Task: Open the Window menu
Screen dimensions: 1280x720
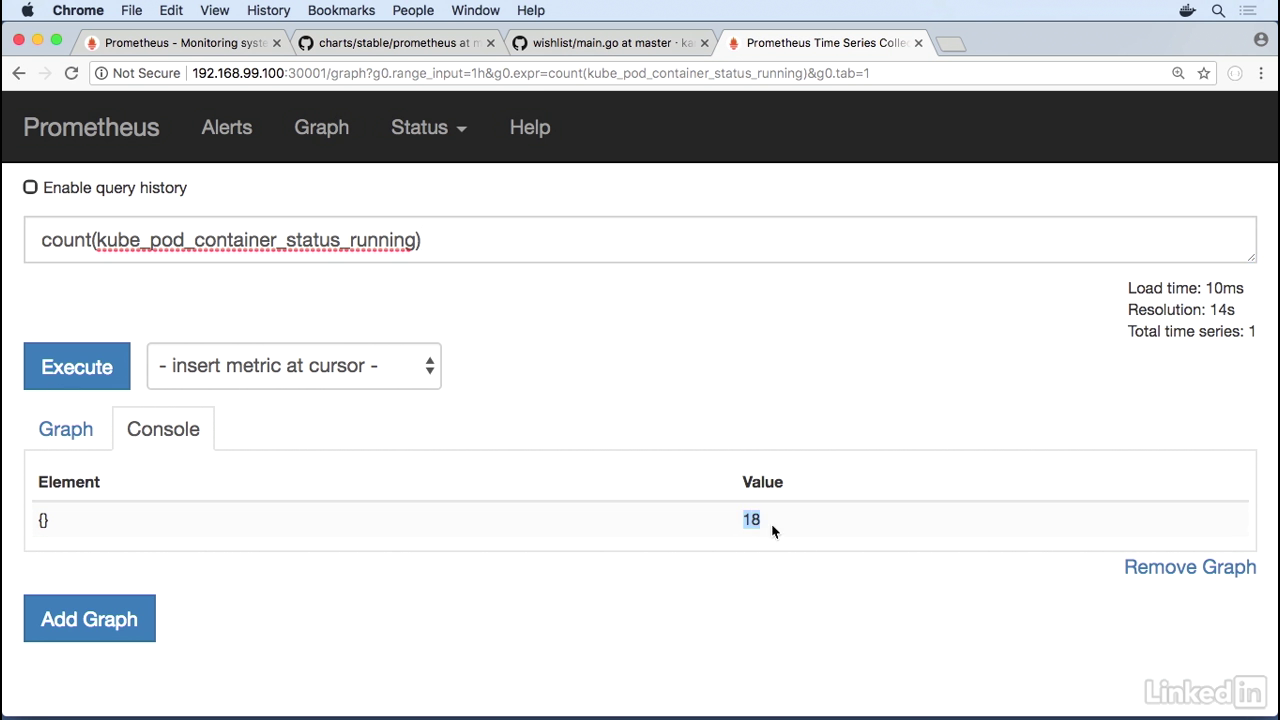Action: point(475,10)
